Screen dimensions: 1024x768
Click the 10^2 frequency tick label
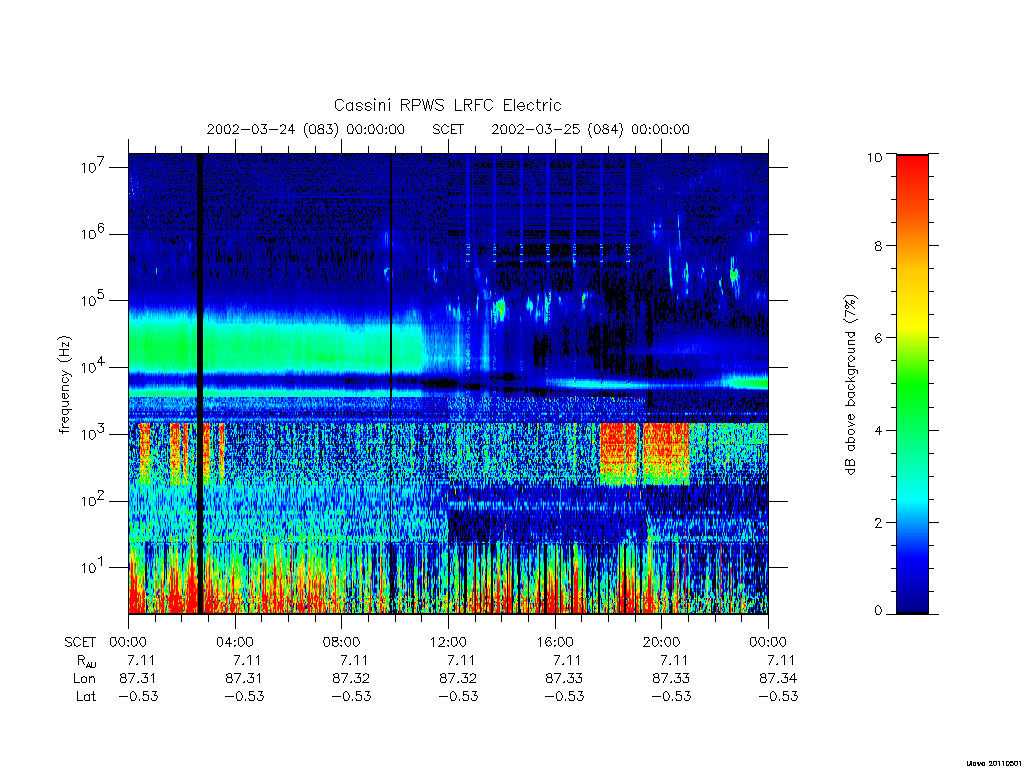coord(91,501)
